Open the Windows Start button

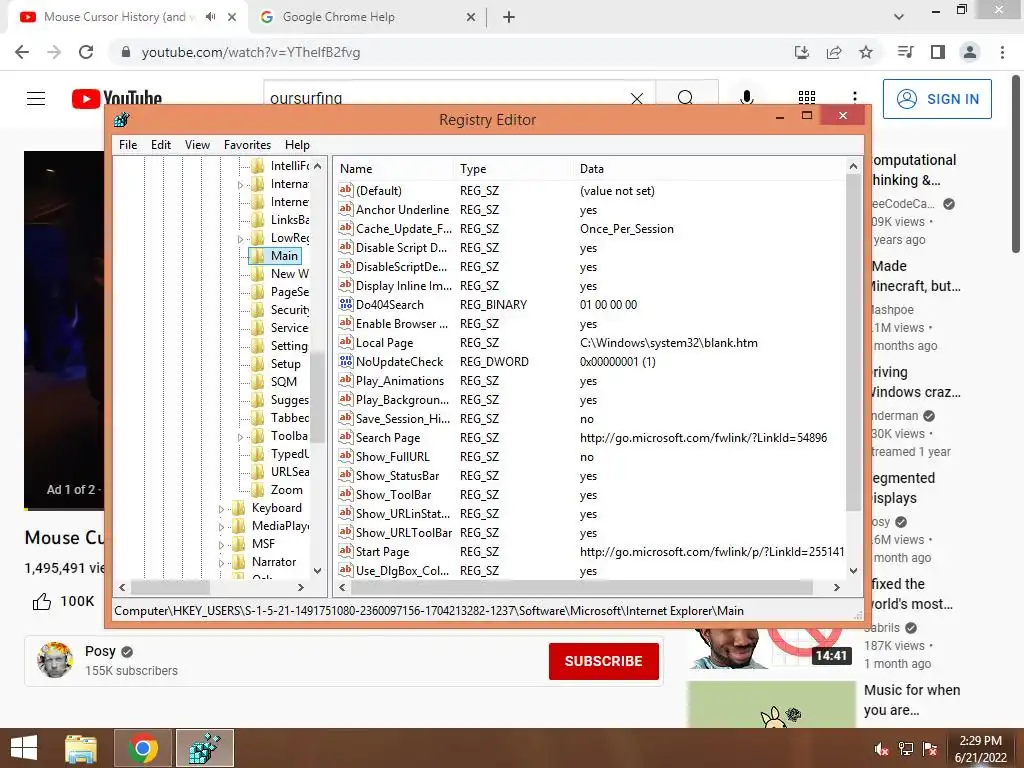tap(24, 748)
